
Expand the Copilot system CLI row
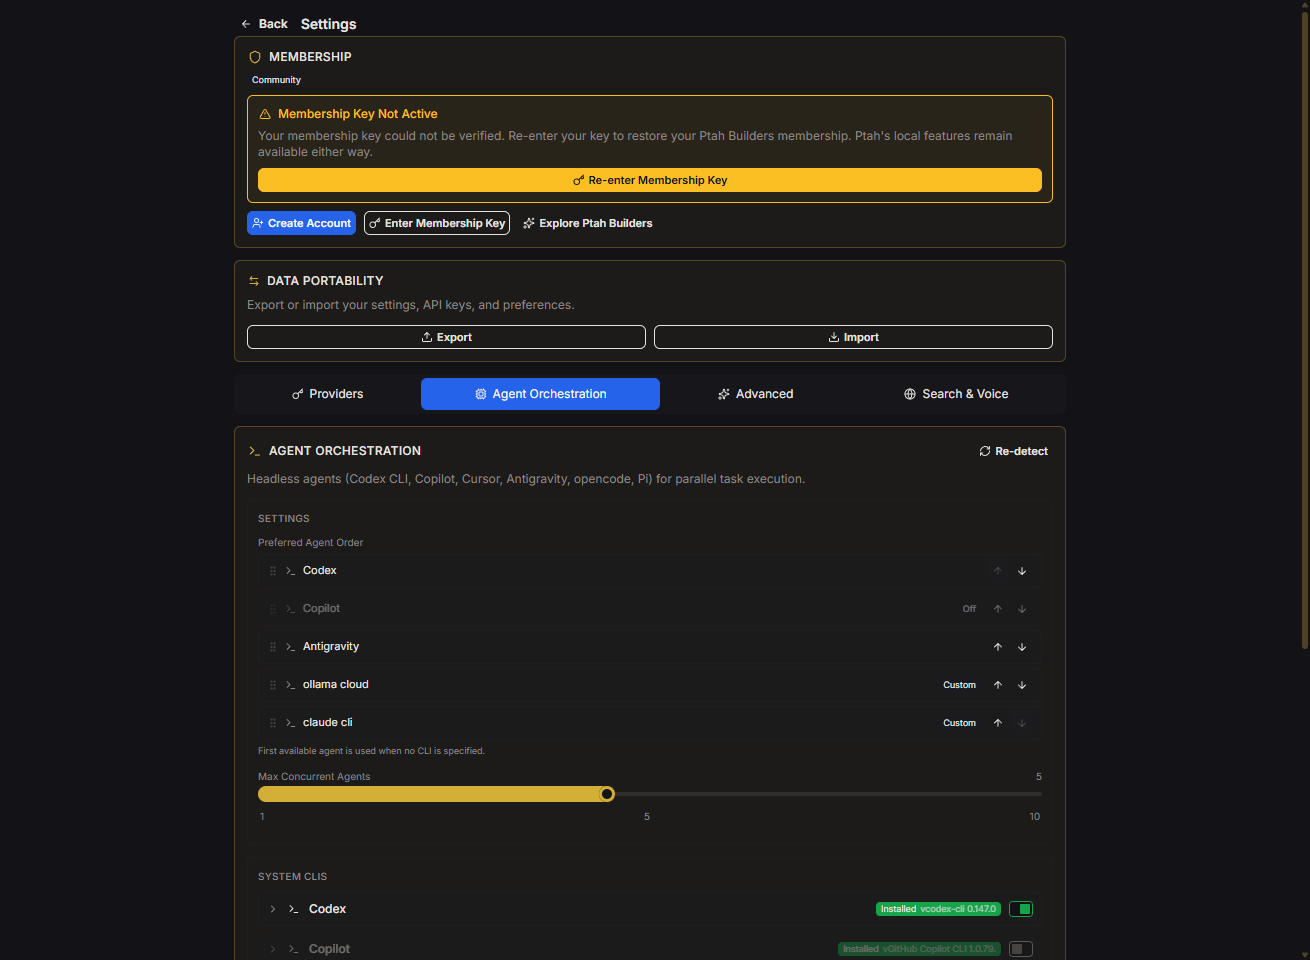click(x=272, y=949)
